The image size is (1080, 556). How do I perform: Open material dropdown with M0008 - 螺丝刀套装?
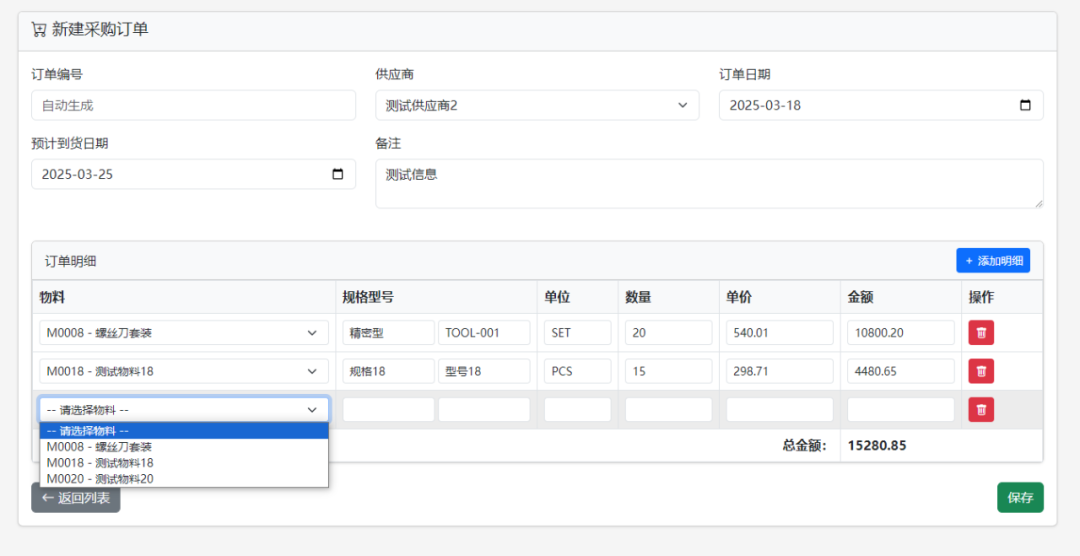pyautogui.click(x=184, y=333)
